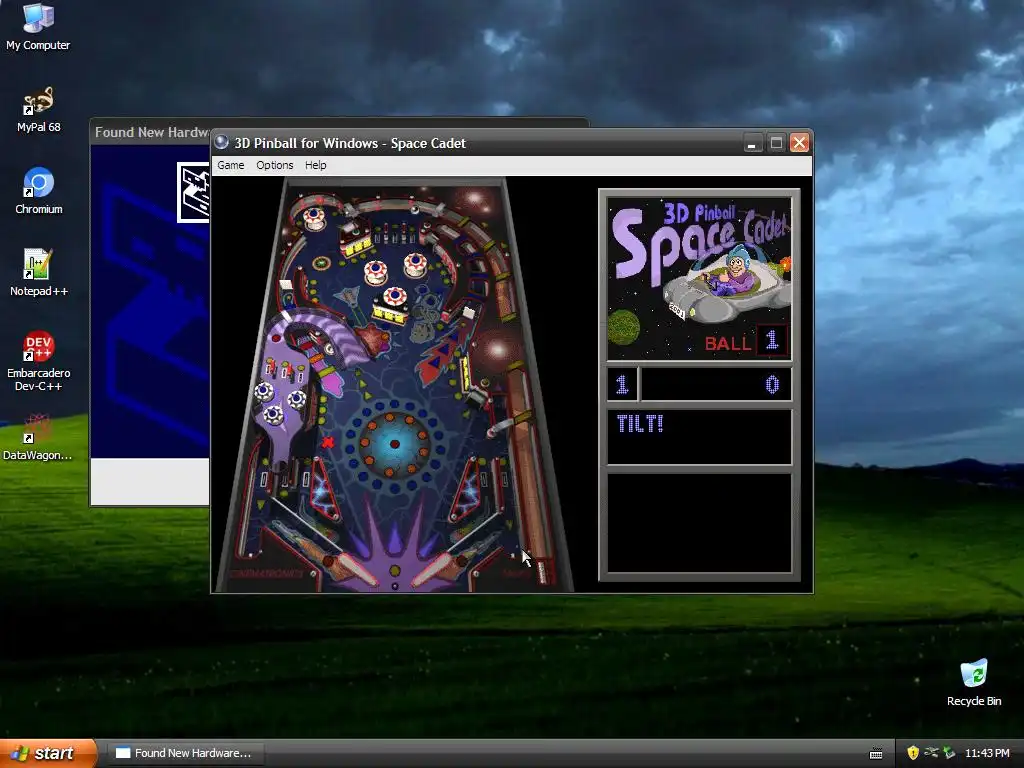
Task: Click the security shield tray icon
Action: tap(913, 753)
